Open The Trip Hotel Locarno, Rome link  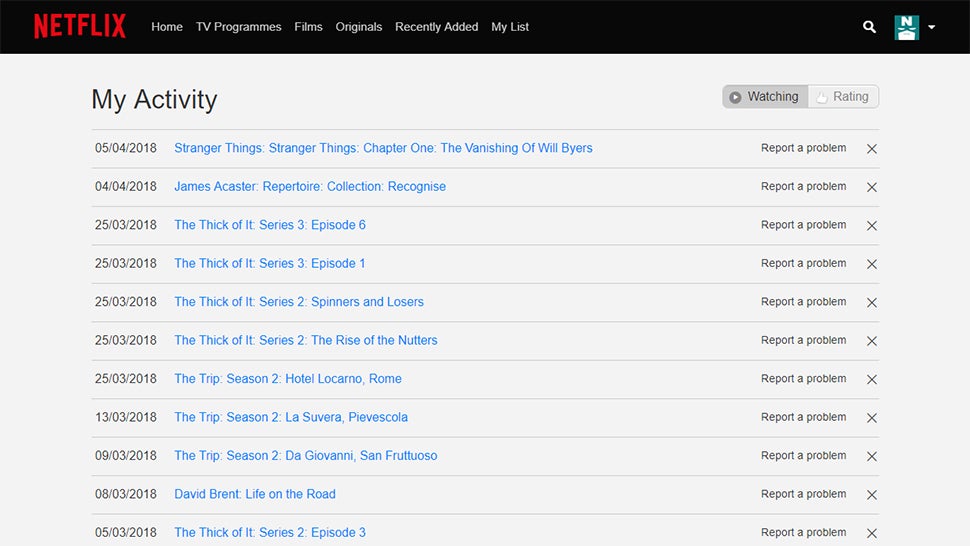(x=288, y=378)
